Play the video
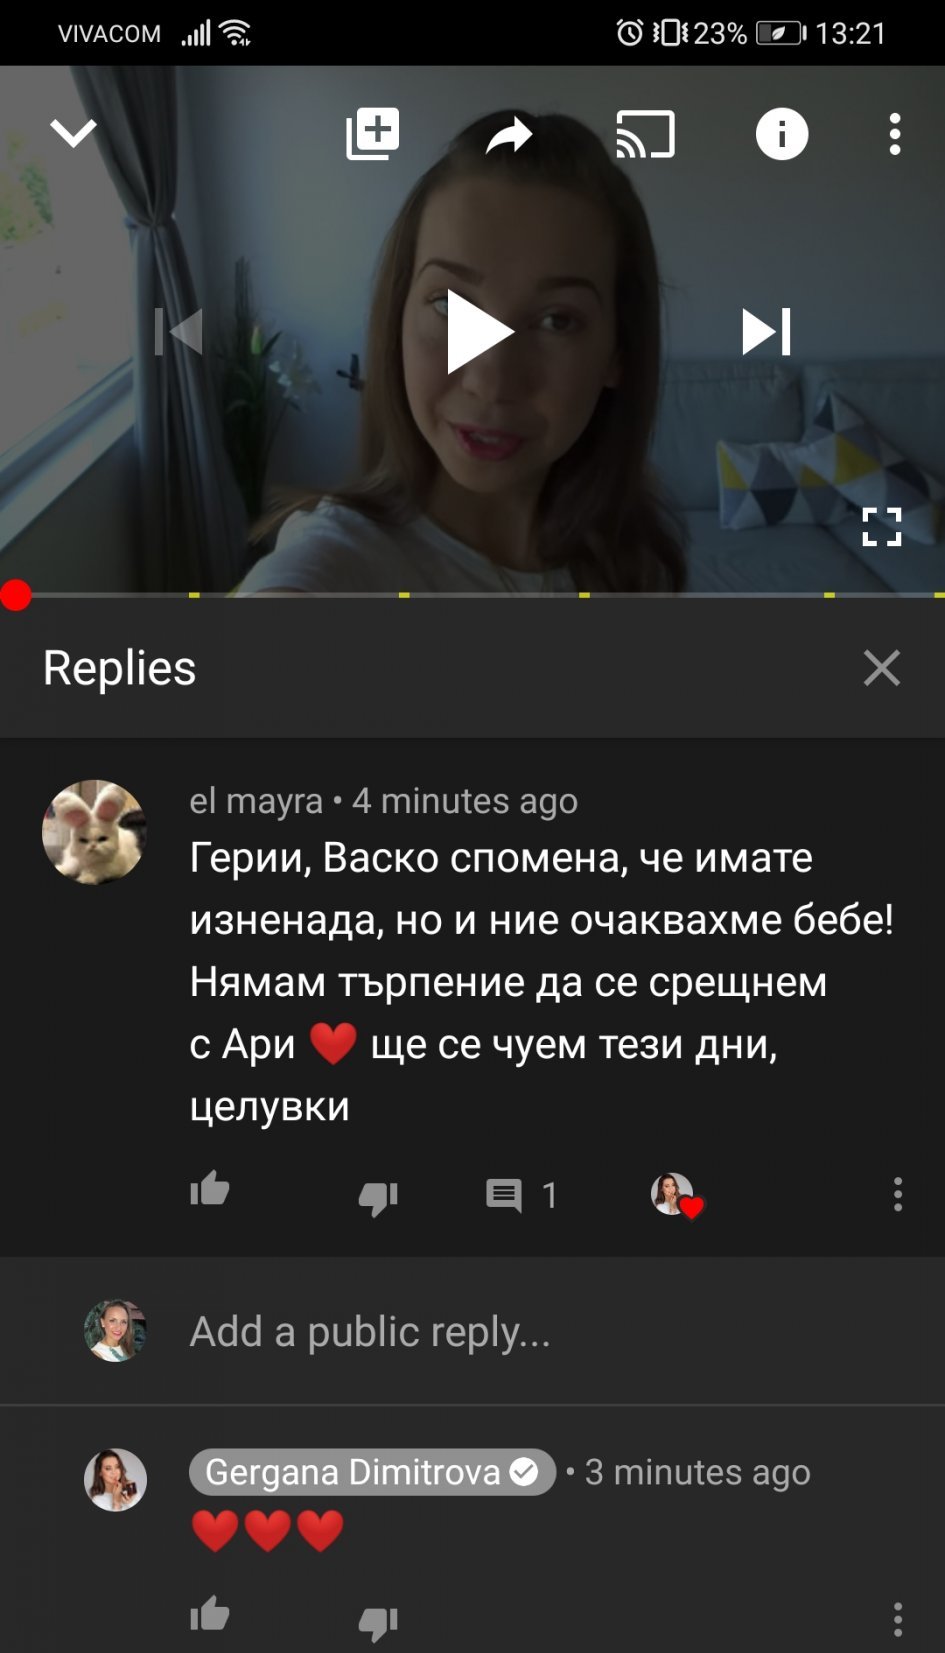Screen dimensions: 945x1653 click(x=478, y=332)
